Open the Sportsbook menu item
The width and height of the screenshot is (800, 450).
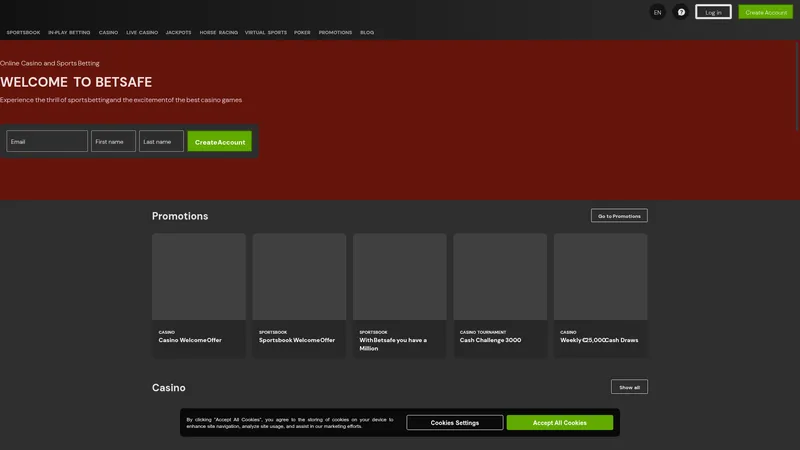click(23, 32)
